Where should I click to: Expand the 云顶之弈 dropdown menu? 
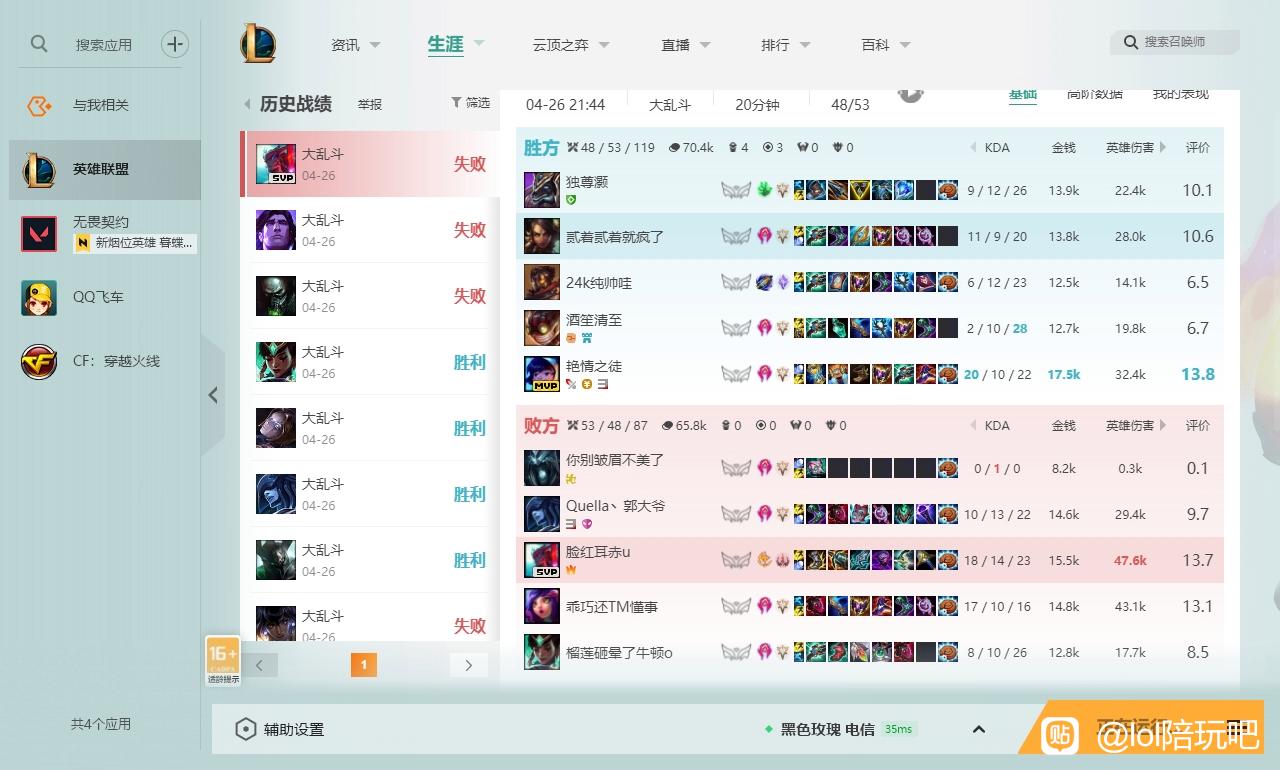(604, 45)
